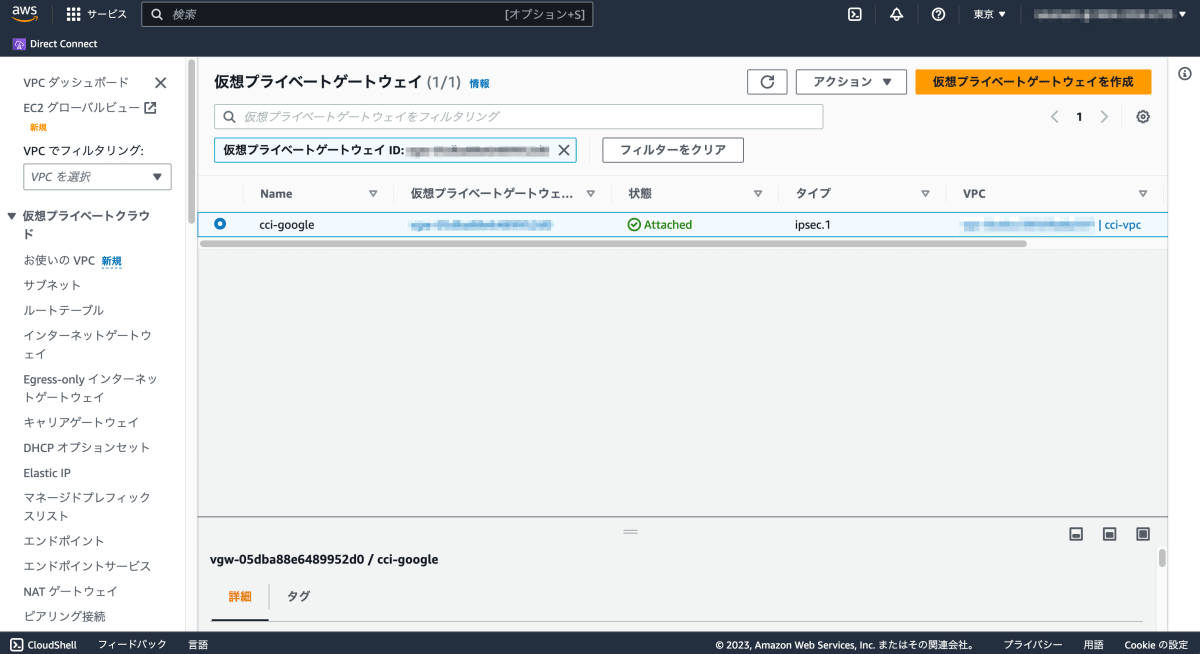Open ピアリング接続 in sidebar

pyautogui.click(x=64, y=616)
